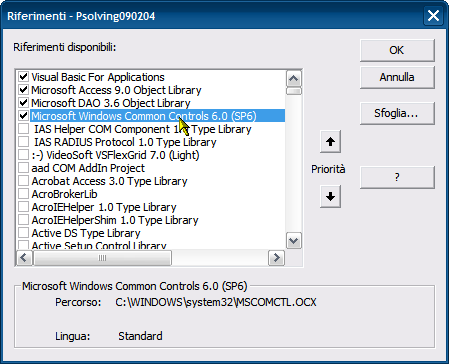Select IAS RADIUS Protocol 1.0 Type Library text
Image resolution: width=449 pixels, height=364 pixels.
tap(125, 142)
